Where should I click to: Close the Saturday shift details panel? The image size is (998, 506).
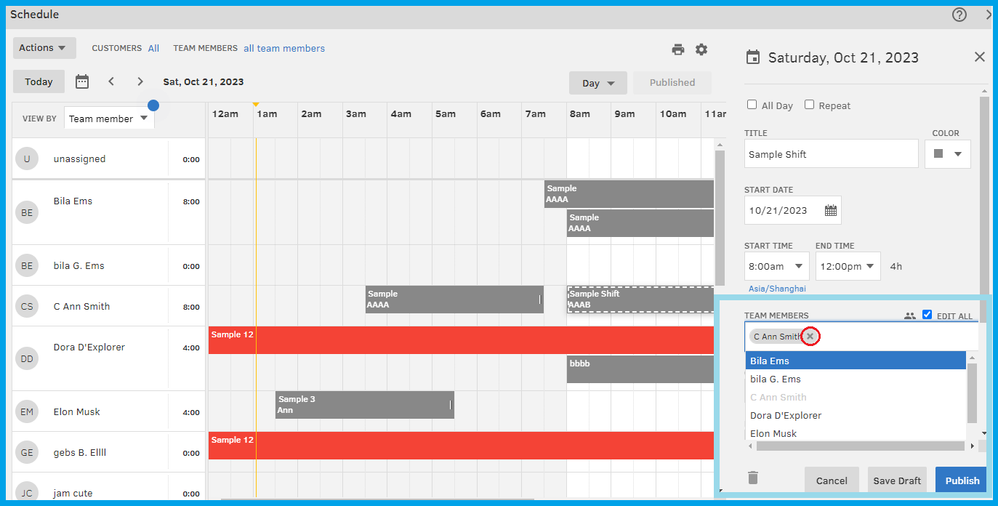click(x=980, y=57)
